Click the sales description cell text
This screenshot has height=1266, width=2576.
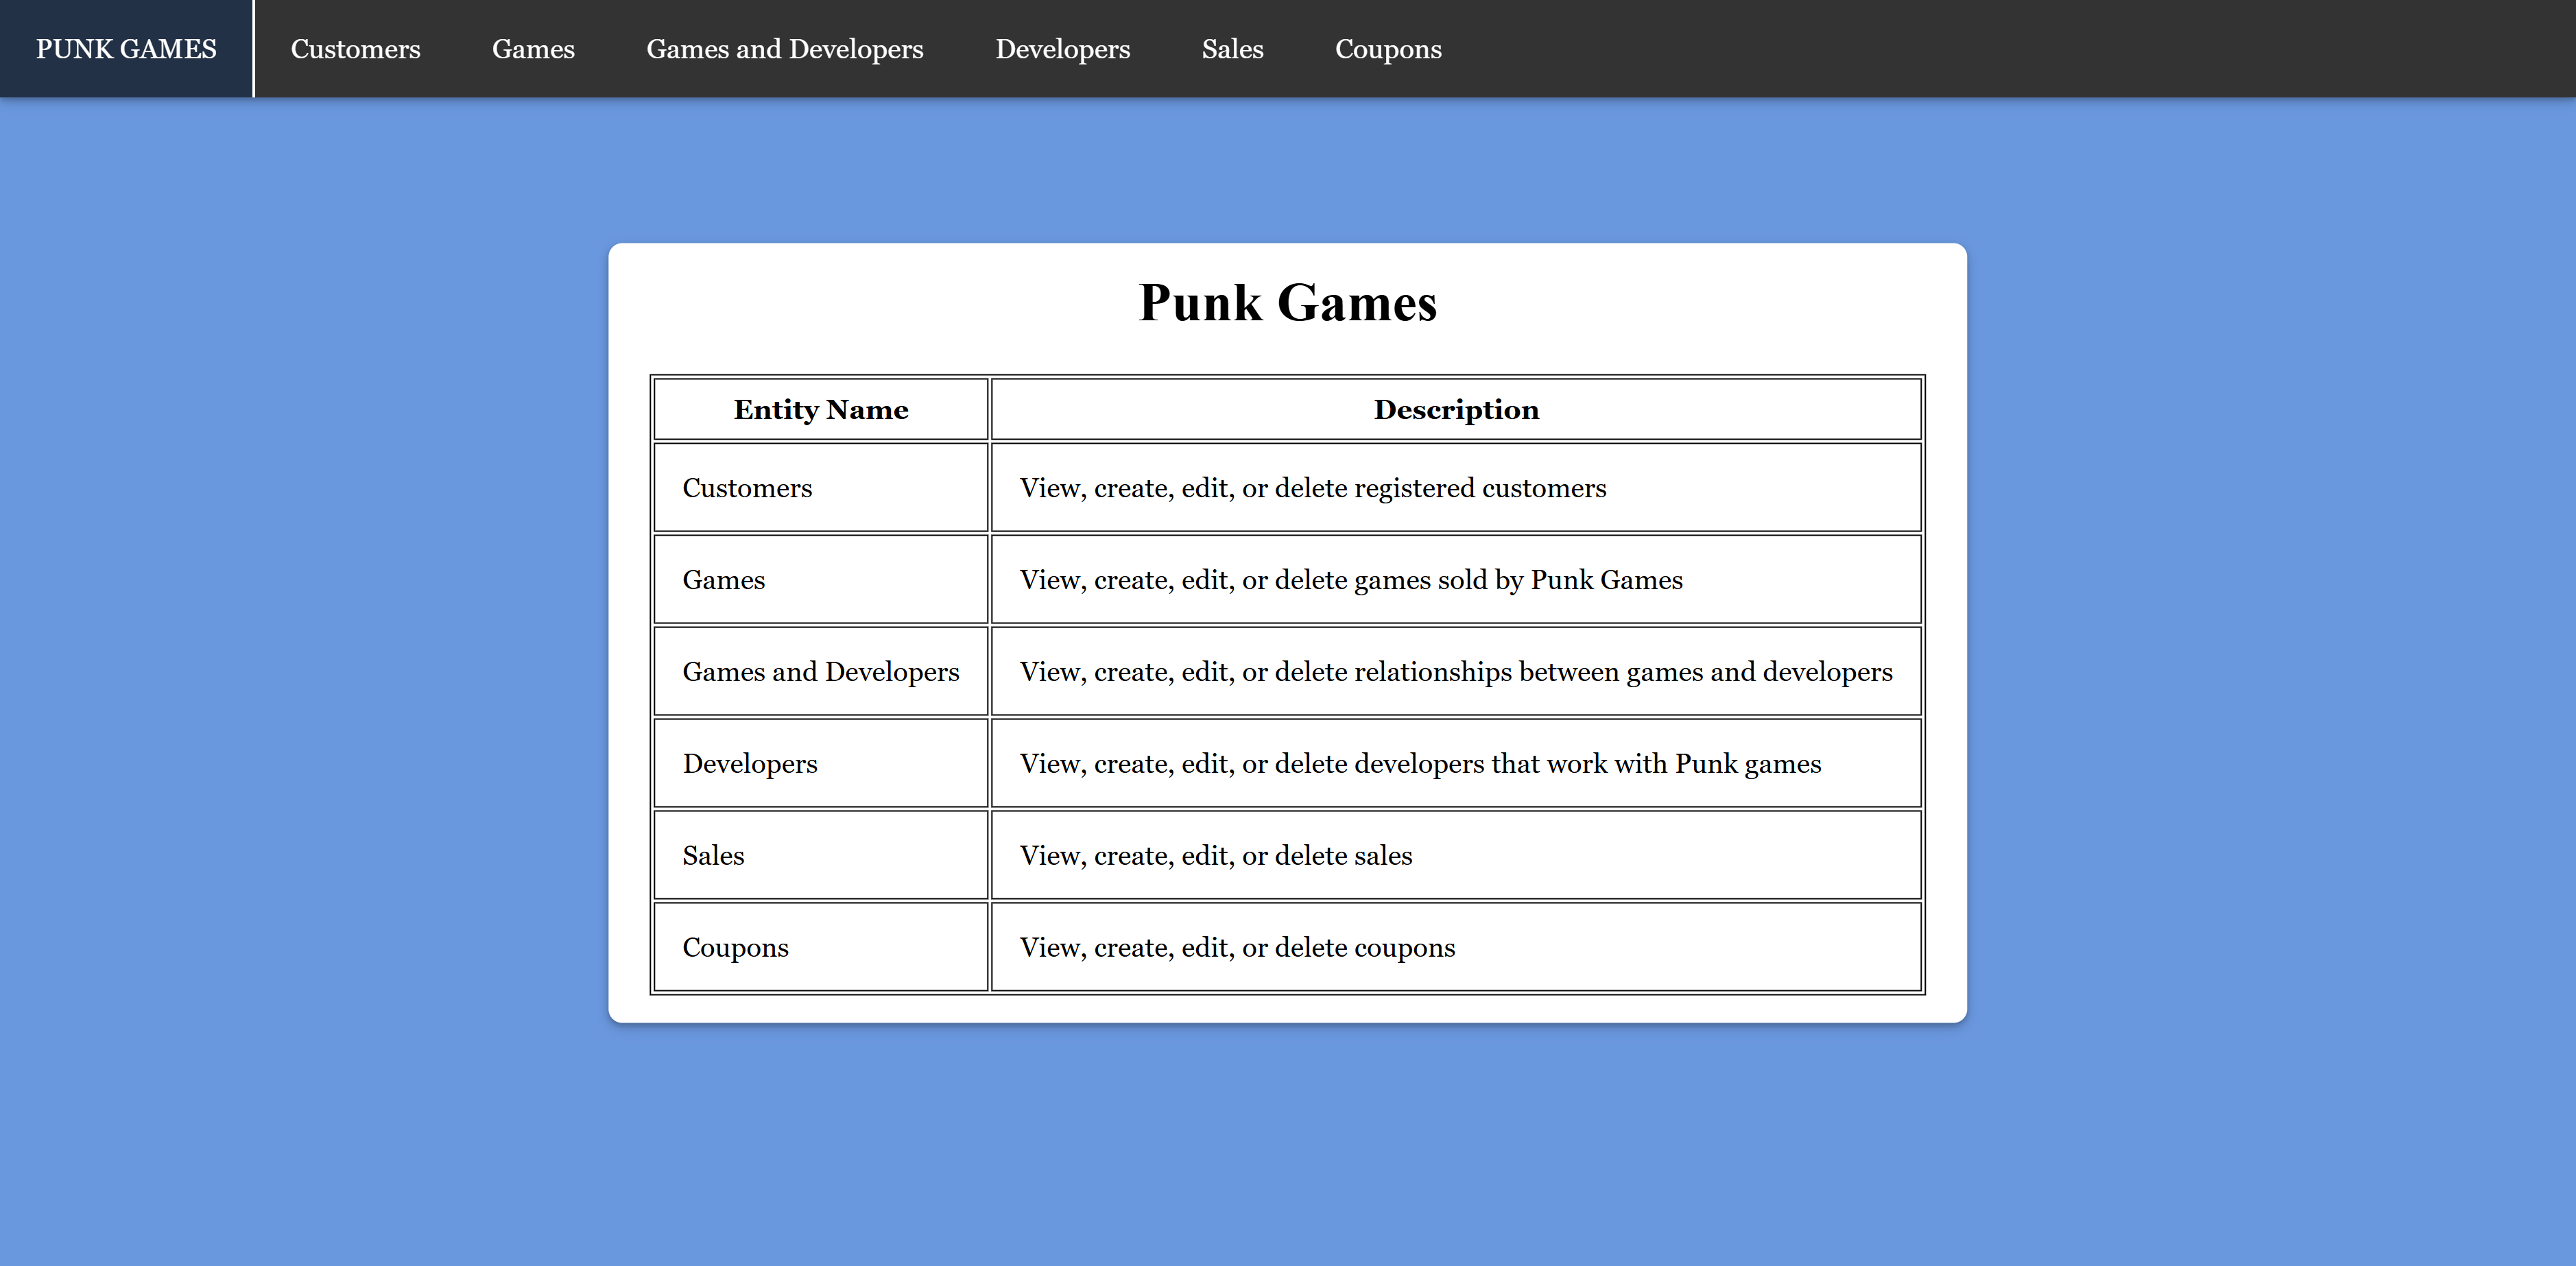tap(1215, 856)
